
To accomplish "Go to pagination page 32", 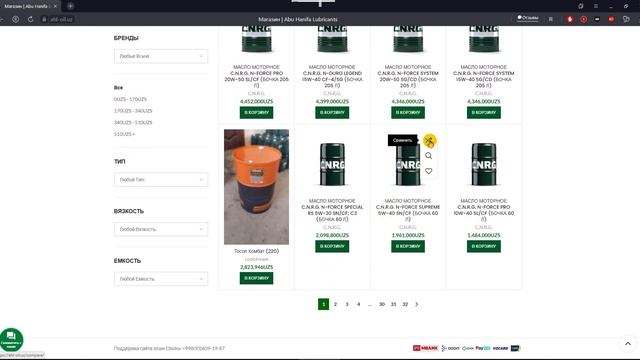I will tap(405, 304).
